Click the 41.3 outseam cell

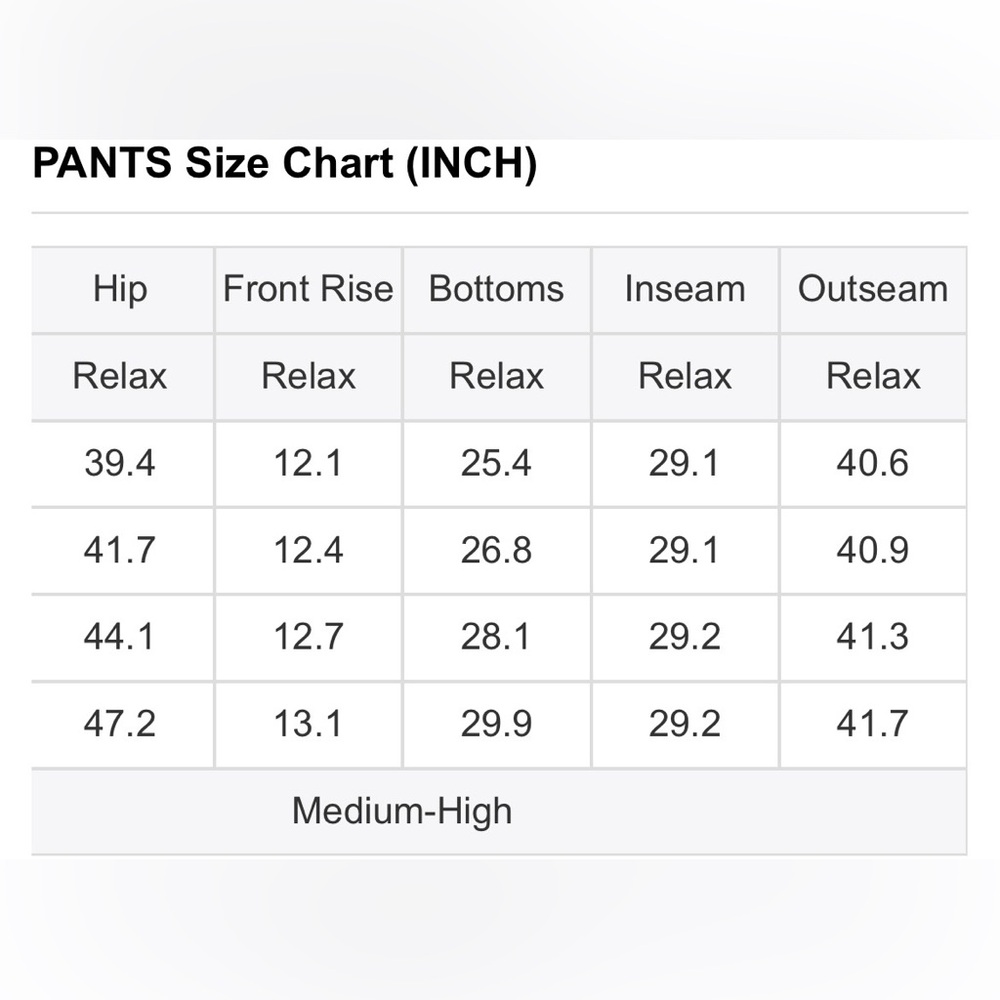click(x=872, y=636)
